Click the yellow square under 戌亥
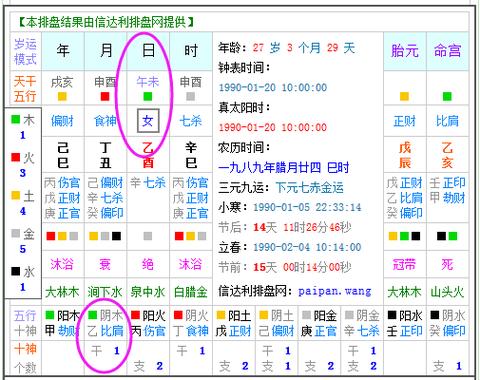Image resolution: width=480 pixels, height=380 pixels. pos(62,96)
